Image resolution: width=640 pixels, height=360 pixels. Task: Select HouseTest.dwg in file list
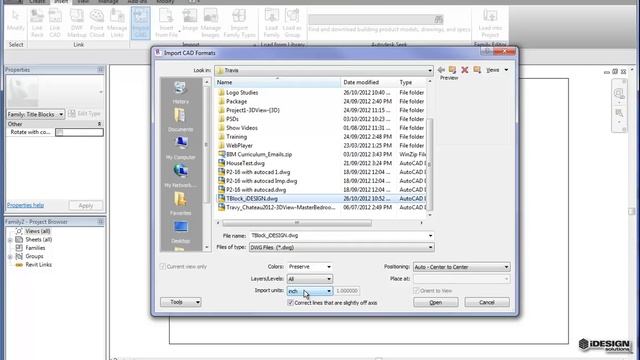(245, 163)
